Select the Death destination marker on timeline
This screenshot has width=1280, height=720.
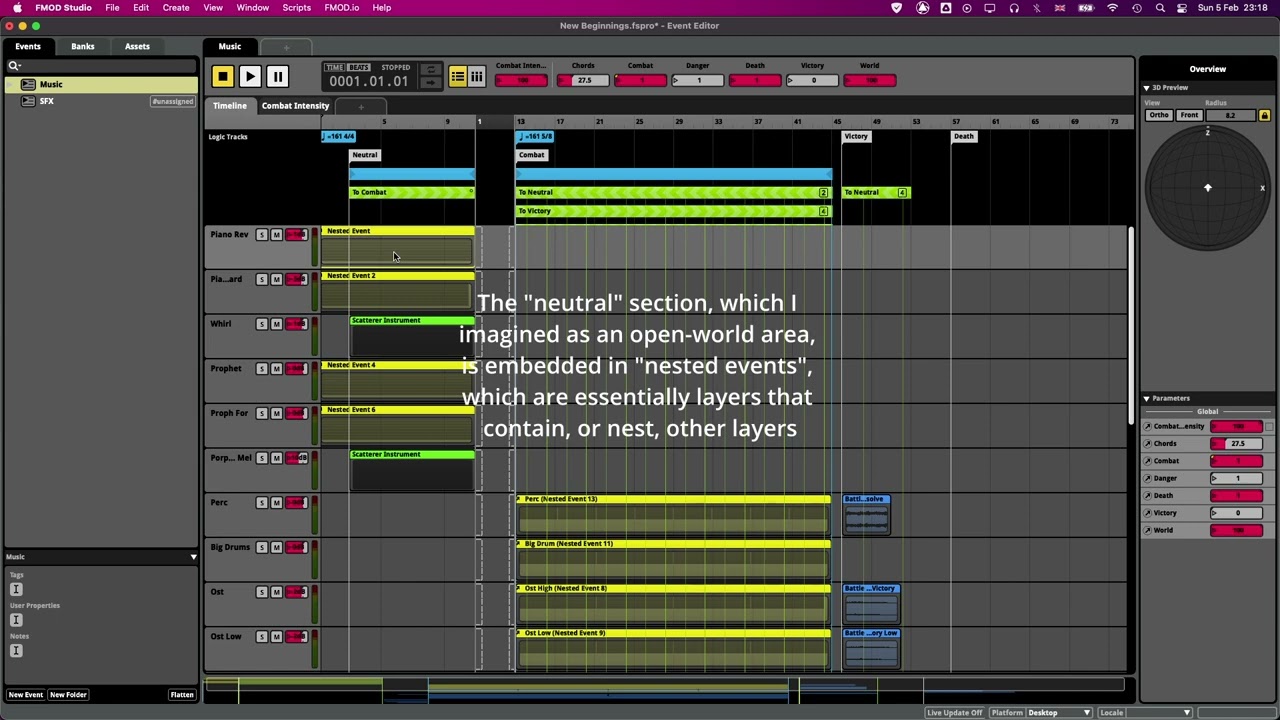(963, 137)
